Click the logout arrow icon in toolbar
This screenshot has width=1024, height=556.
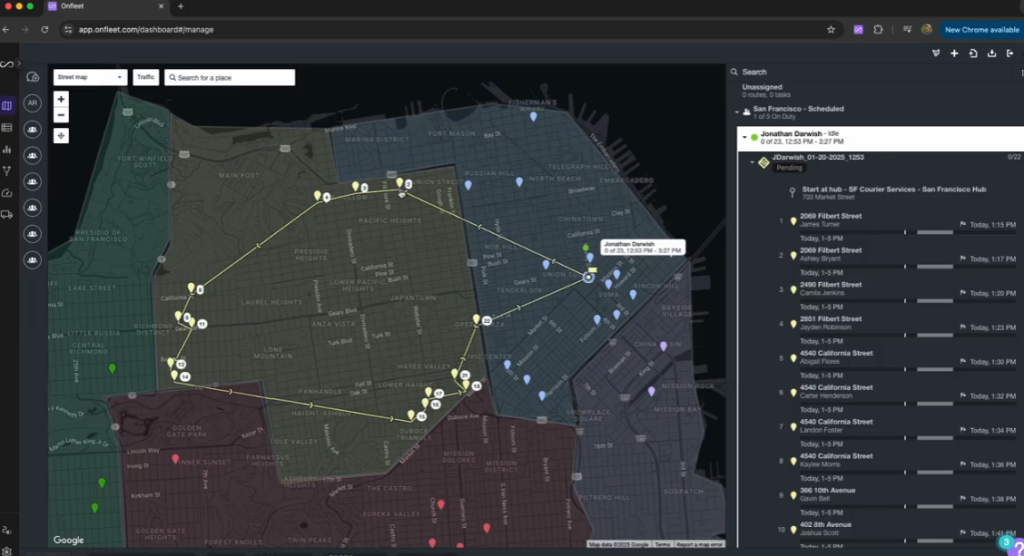[1010, 54]
